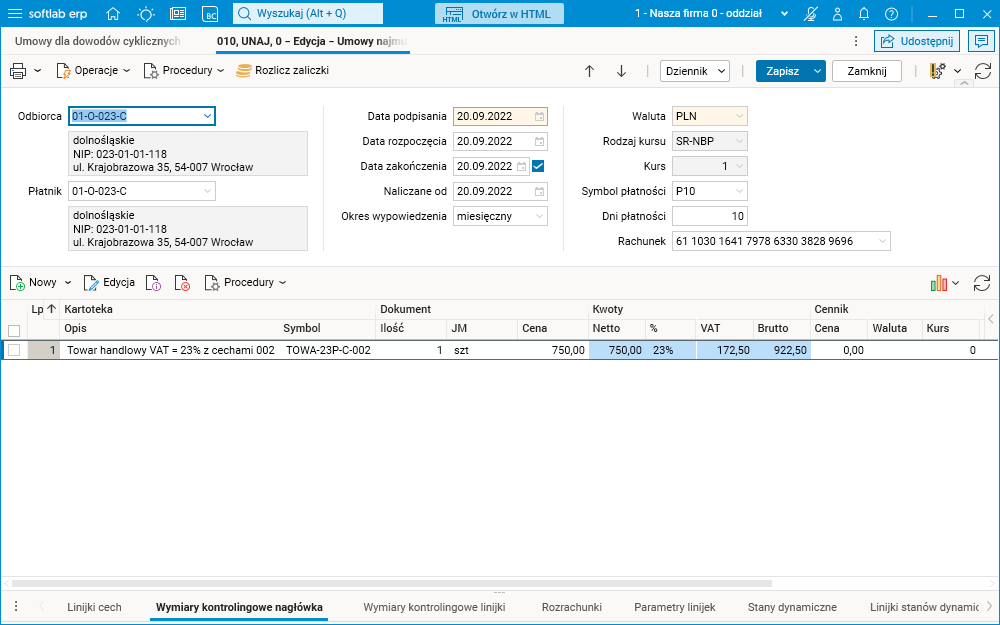The height and width of the screenshot is (625, 1000).
Task: Open the lines chart icon
Action: (939, 283)
